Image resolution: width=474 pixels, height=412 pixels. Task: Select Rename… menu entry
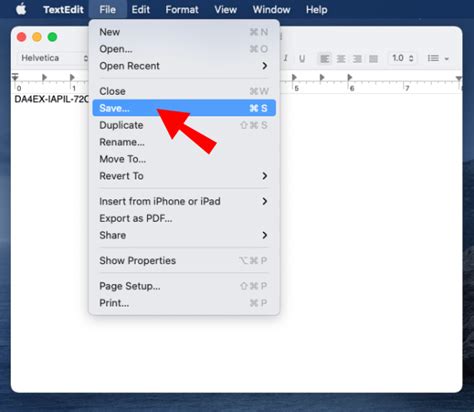[x=184, y=142]
